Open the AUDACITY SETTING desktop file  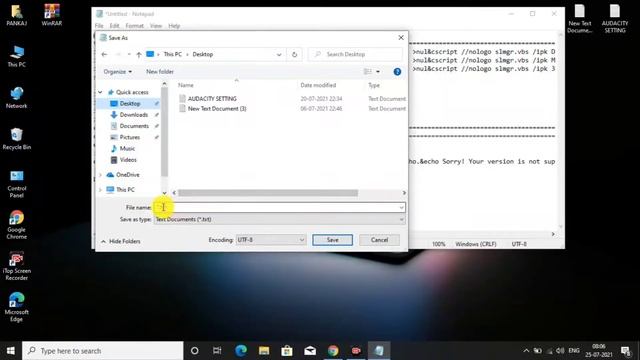(x=615, y=19)
